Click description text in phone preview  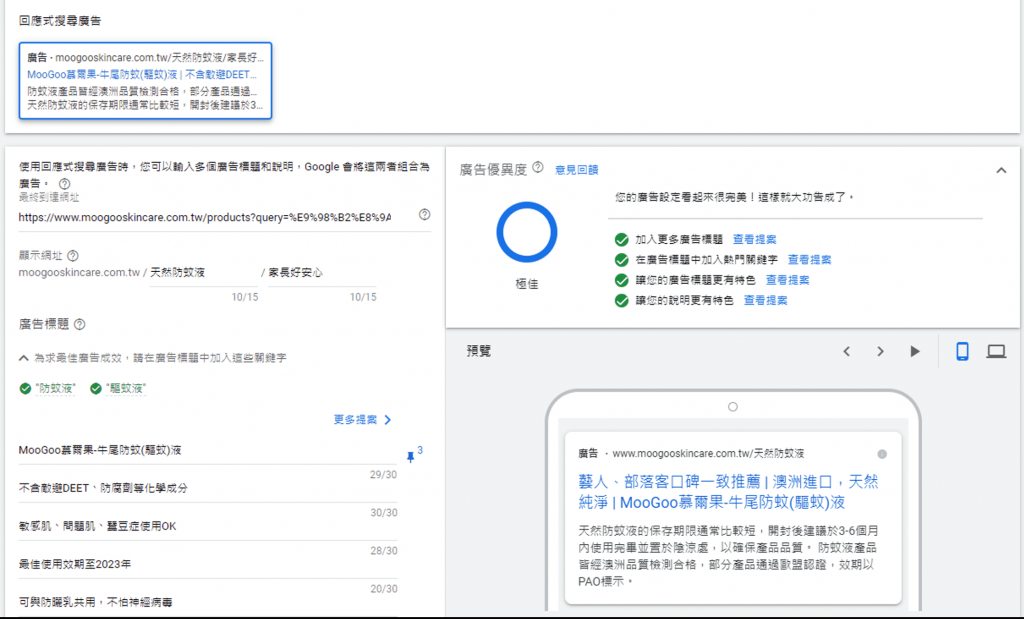[x=728, y=556]
